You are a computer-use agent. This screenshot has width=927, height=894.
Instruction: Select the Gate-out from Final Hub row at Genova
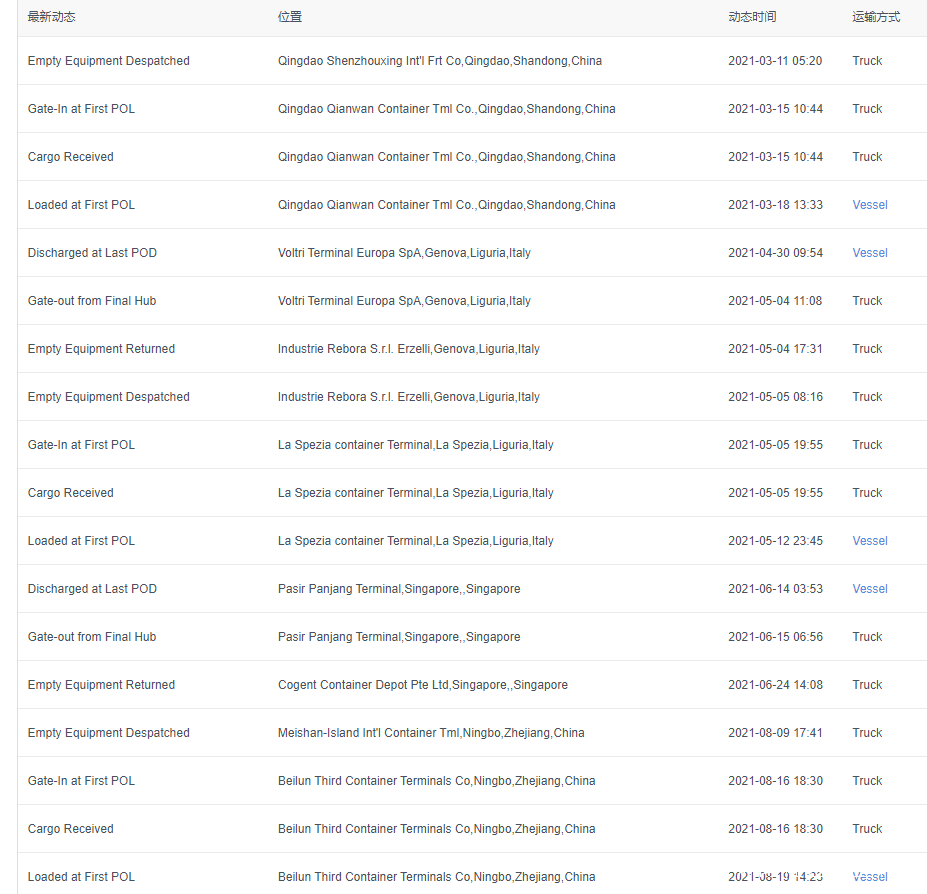[x=92, y=301]
